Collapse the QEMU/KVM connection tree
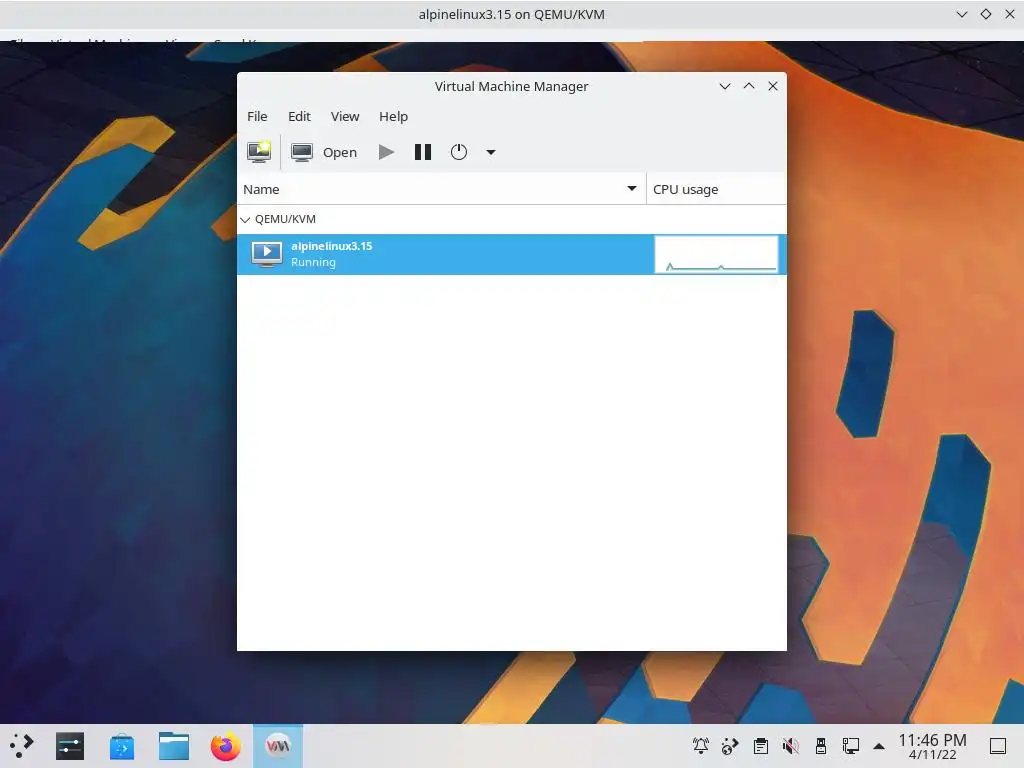Screen dimensions: 1024x768 tap(245, 219)
